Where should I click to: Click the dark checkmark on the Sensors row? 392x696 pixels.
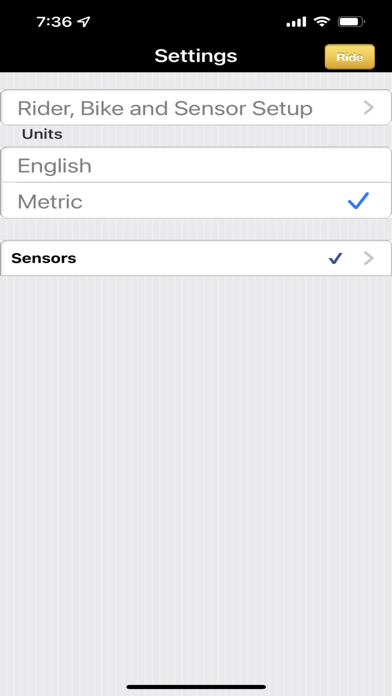tap(336, 258)
